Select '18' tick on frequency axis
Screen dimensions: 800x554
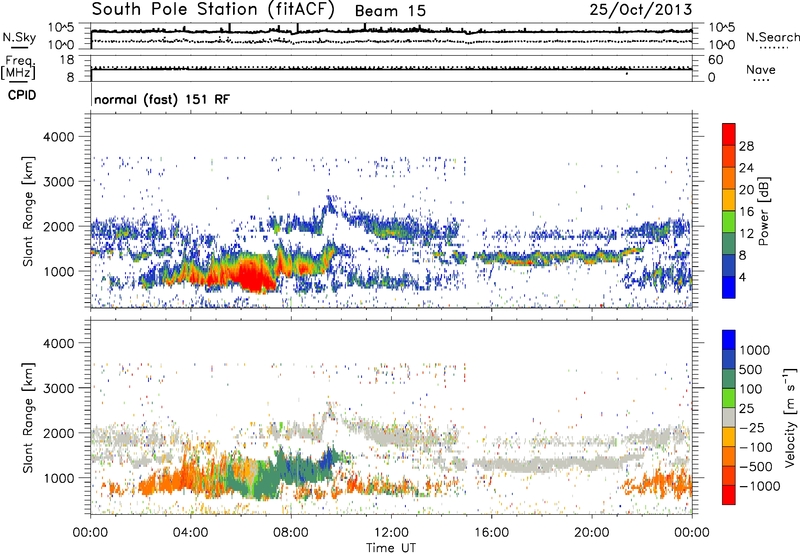[67, 60]
